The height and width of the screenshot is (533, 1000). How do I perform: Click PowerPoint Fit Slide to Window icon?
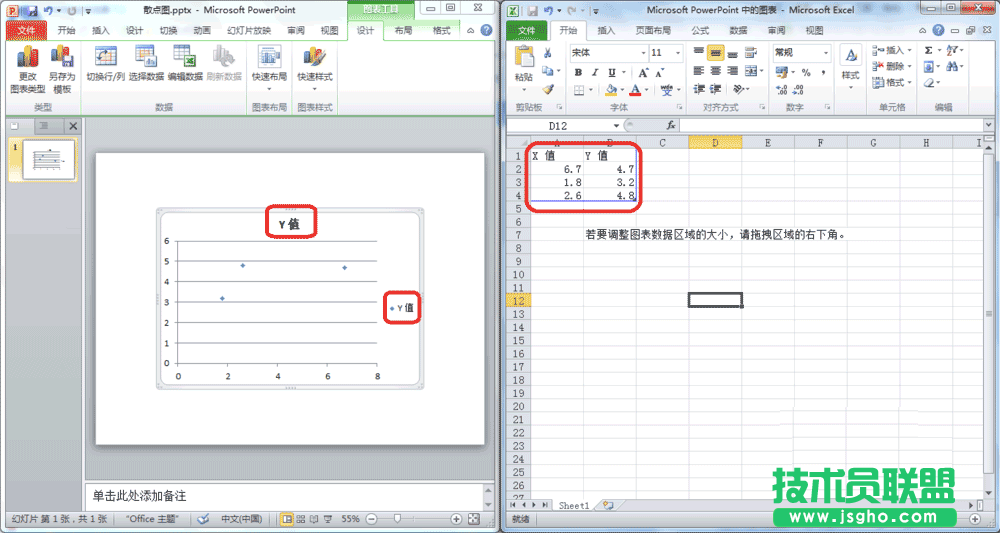[x=474, y=519]
